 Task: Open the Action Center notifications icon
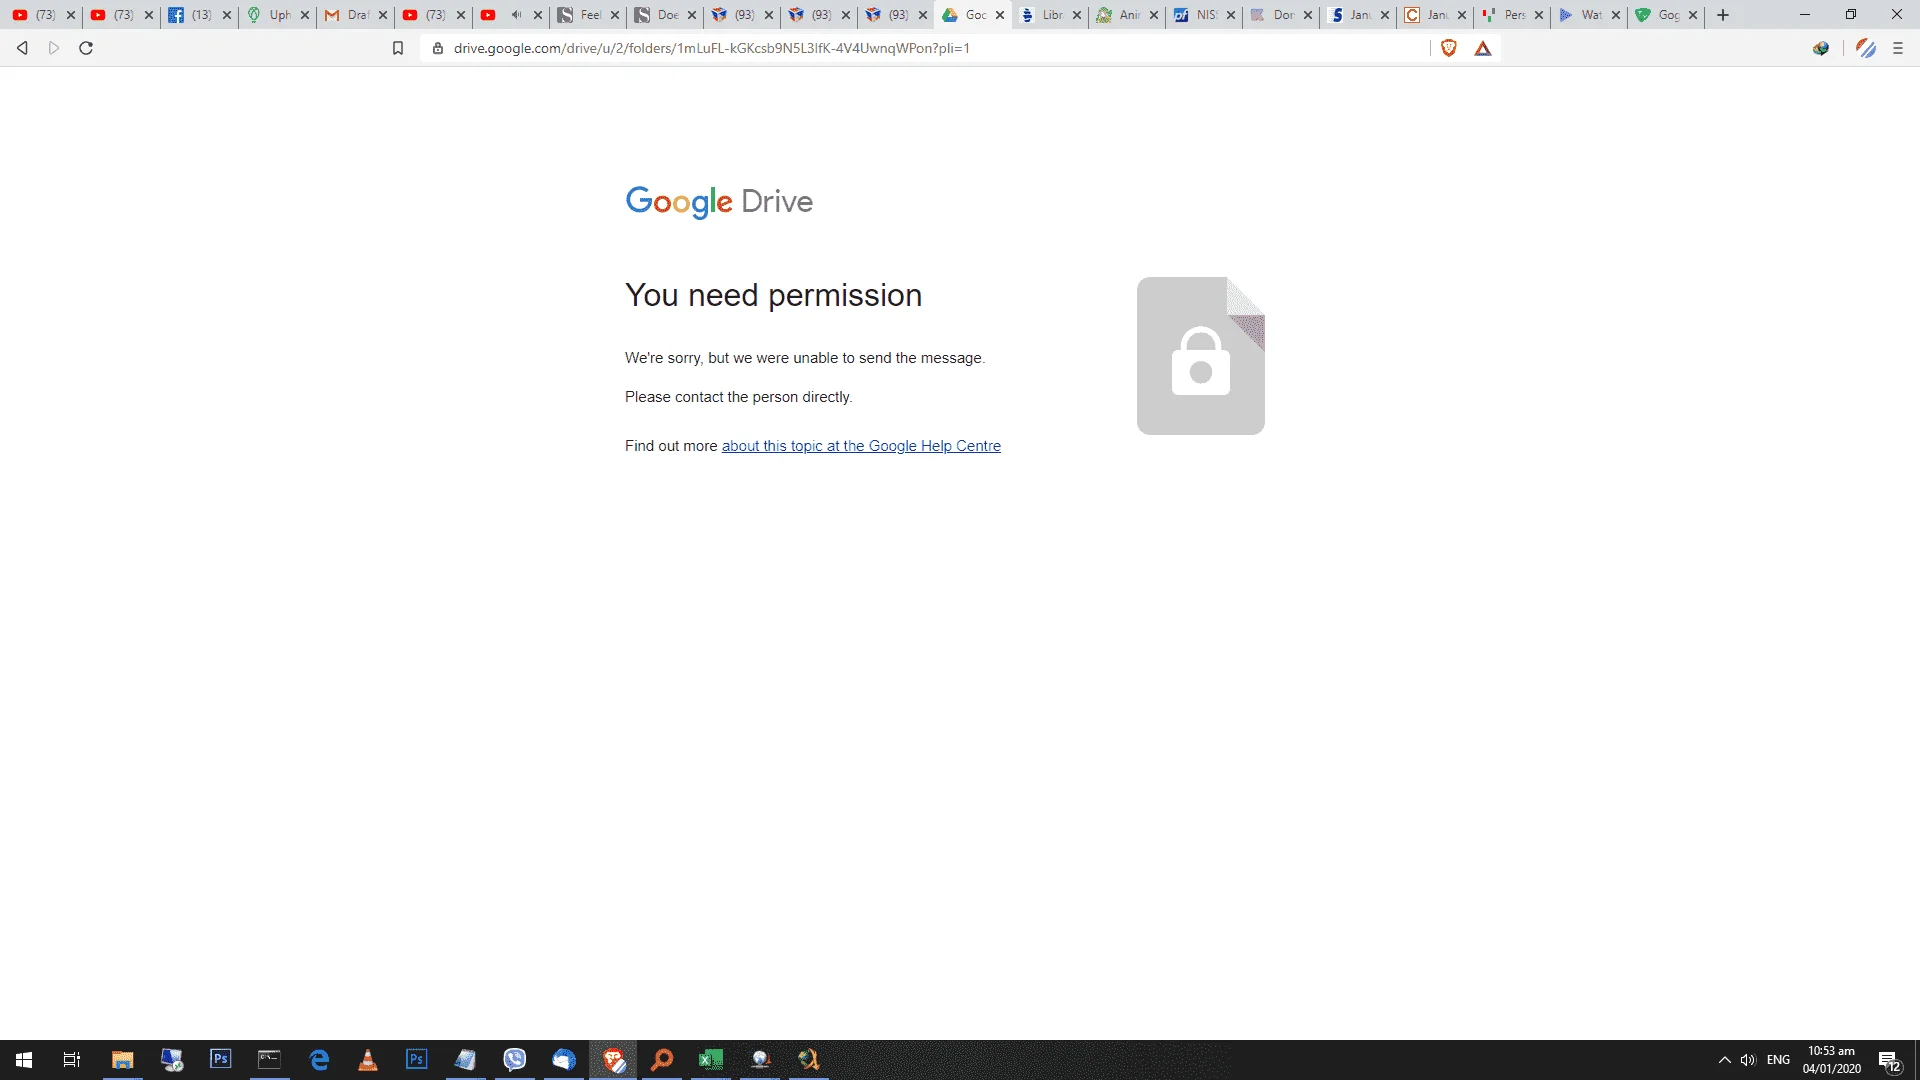click(x=1889, y=1061)
